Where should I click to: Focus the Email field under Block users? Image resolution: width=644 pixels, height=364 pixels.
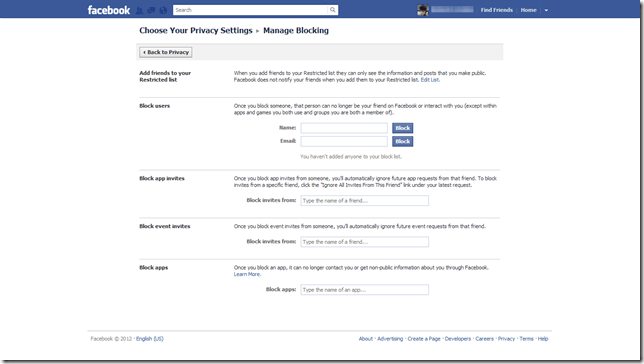344,141
